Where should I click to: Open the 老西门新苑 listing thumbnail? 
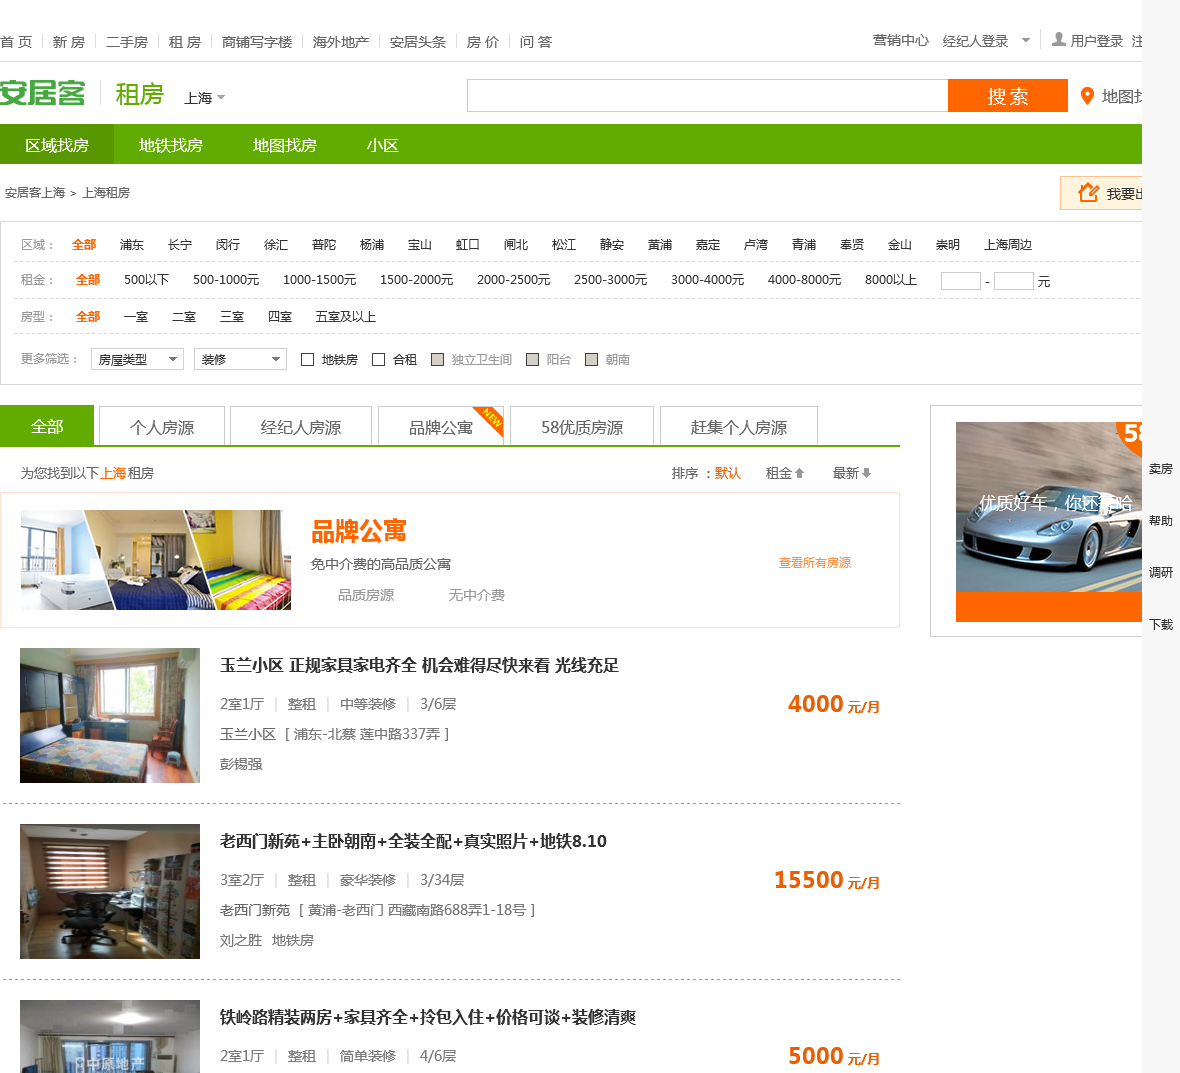pos(110,892)
